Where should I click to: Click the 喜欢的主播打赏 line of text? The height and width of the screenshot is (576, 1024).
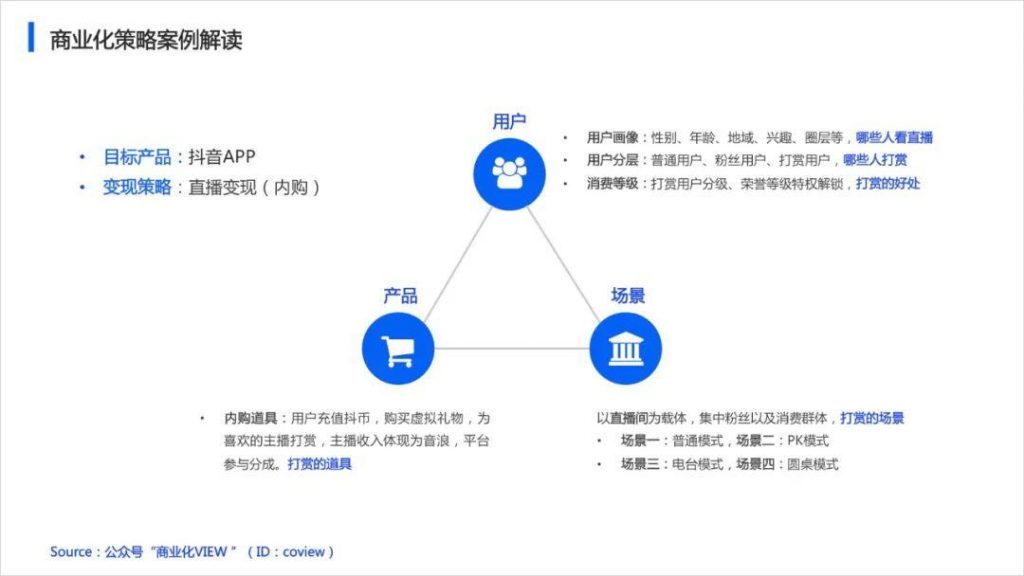pos(356,441)
